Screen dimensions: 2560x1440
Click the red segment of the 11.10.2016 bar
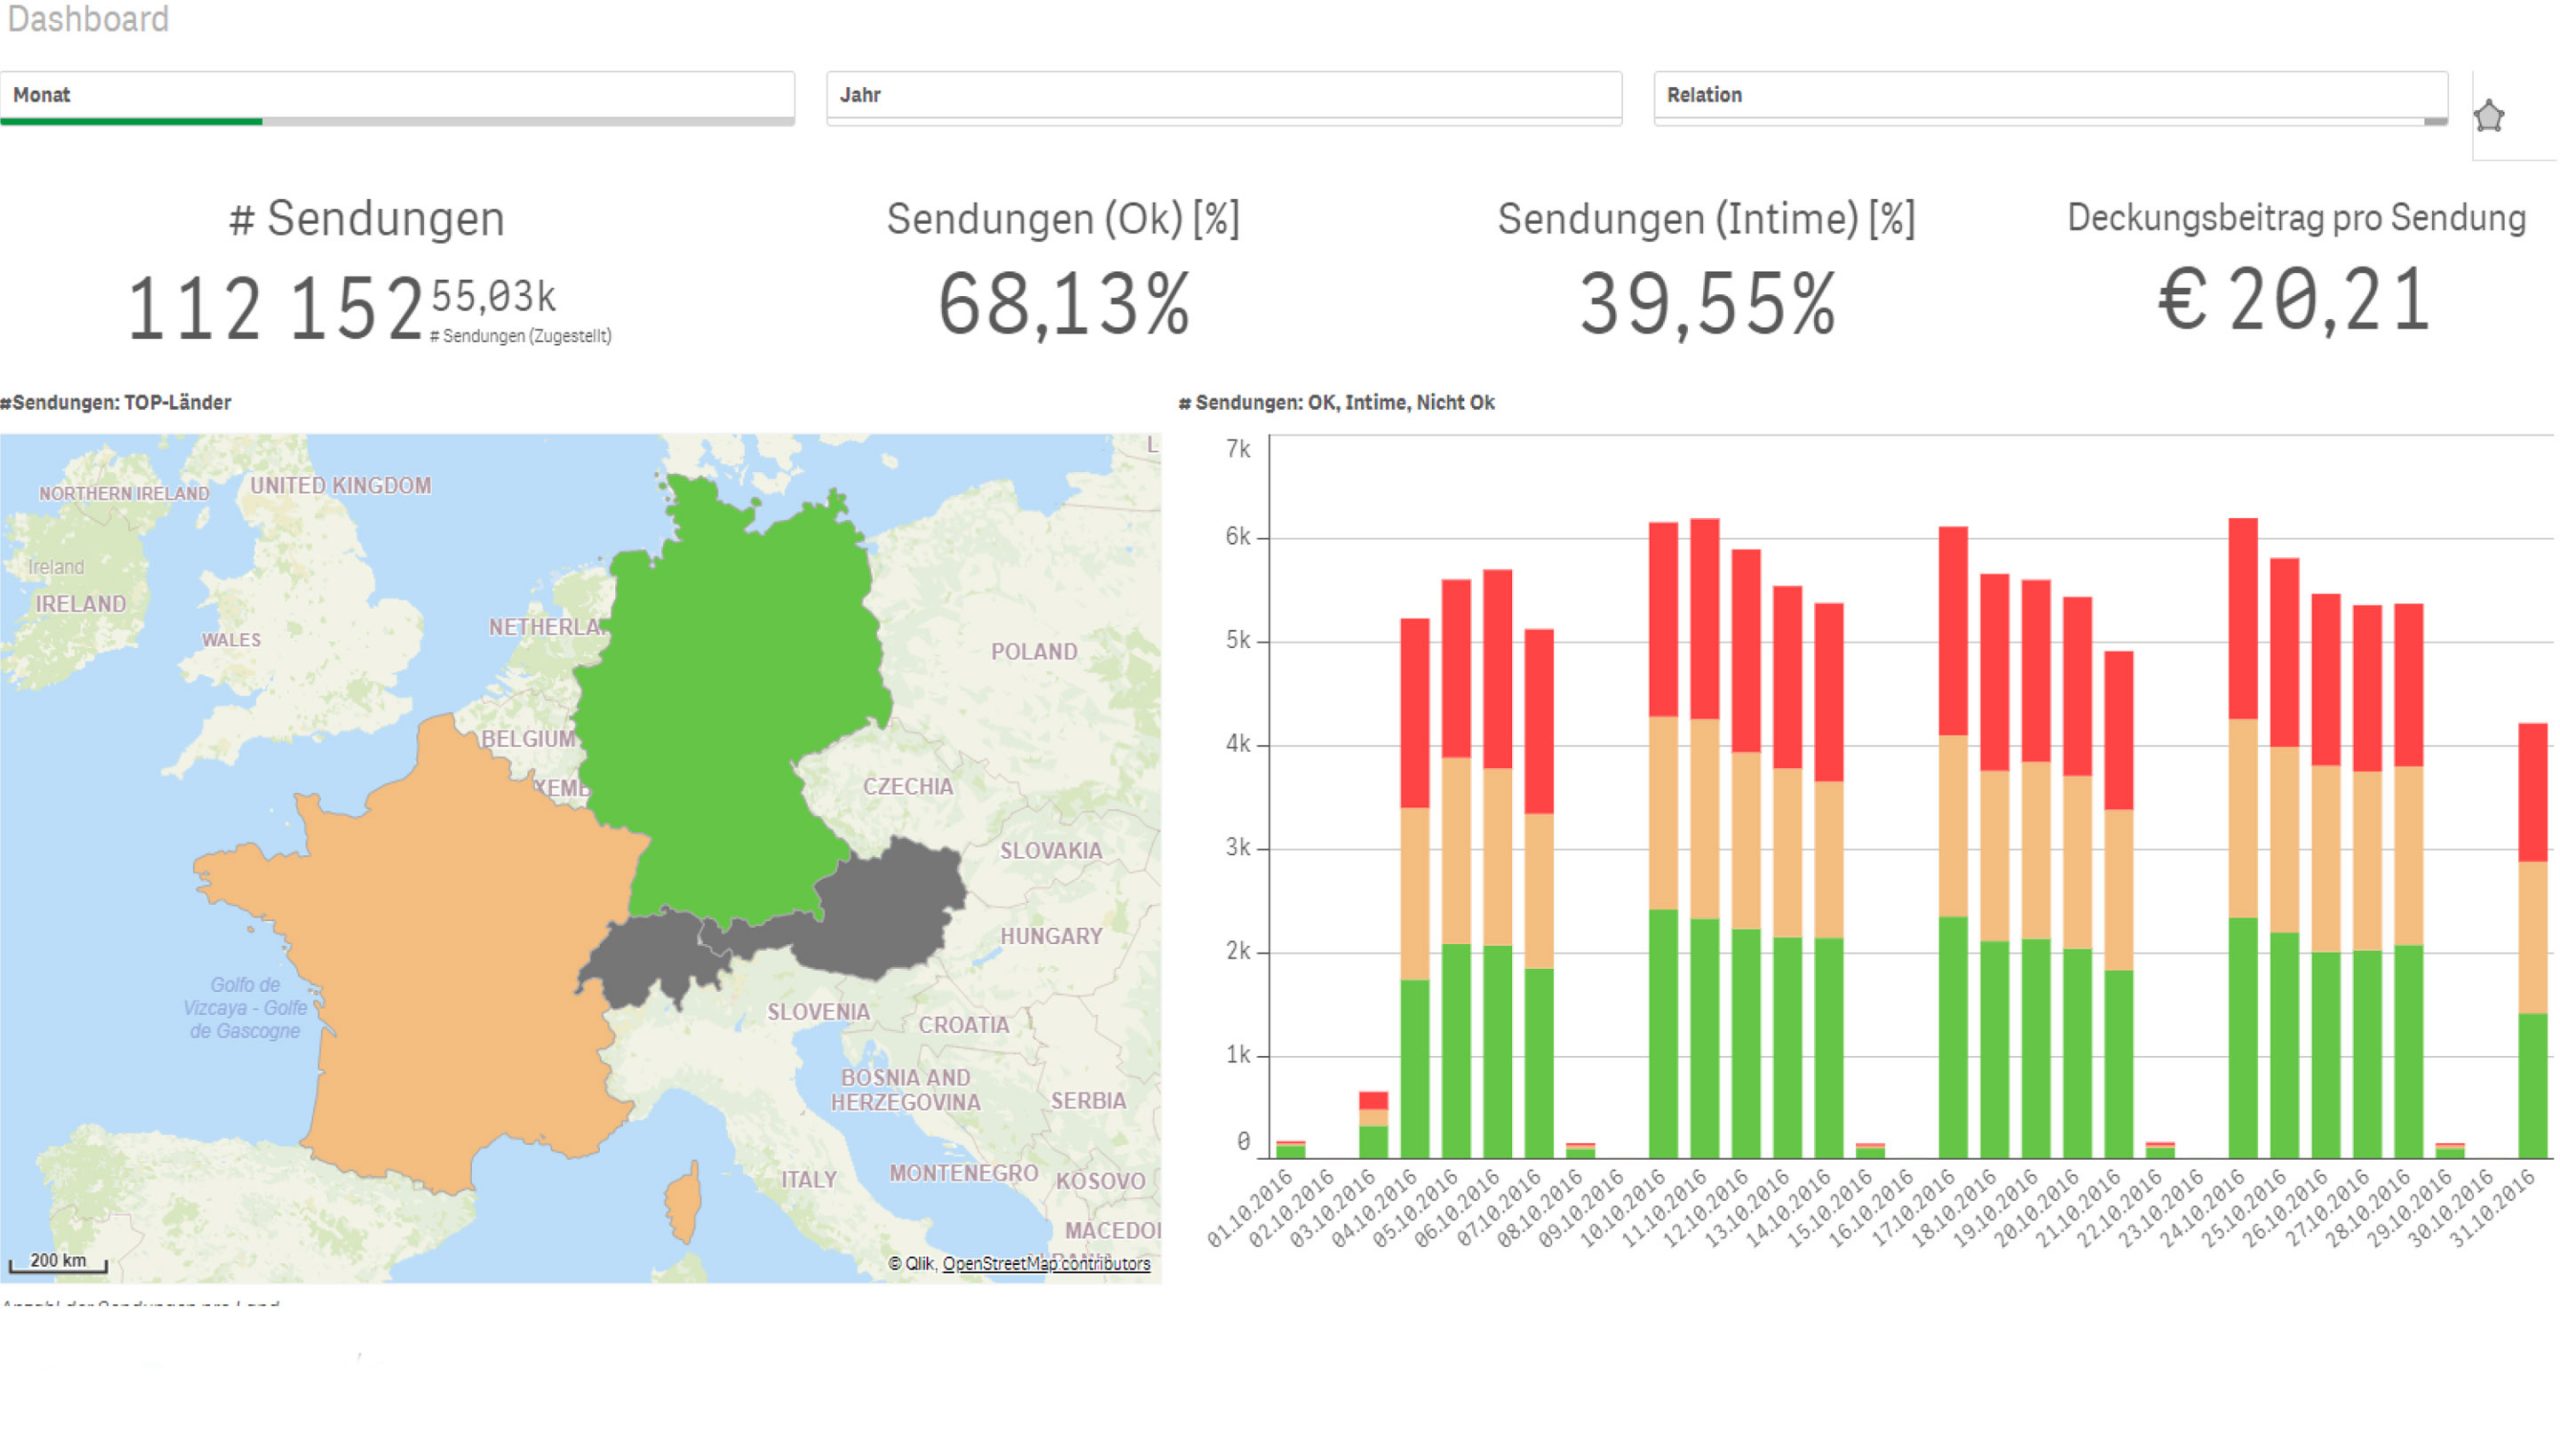click(x=1705, y=620)
